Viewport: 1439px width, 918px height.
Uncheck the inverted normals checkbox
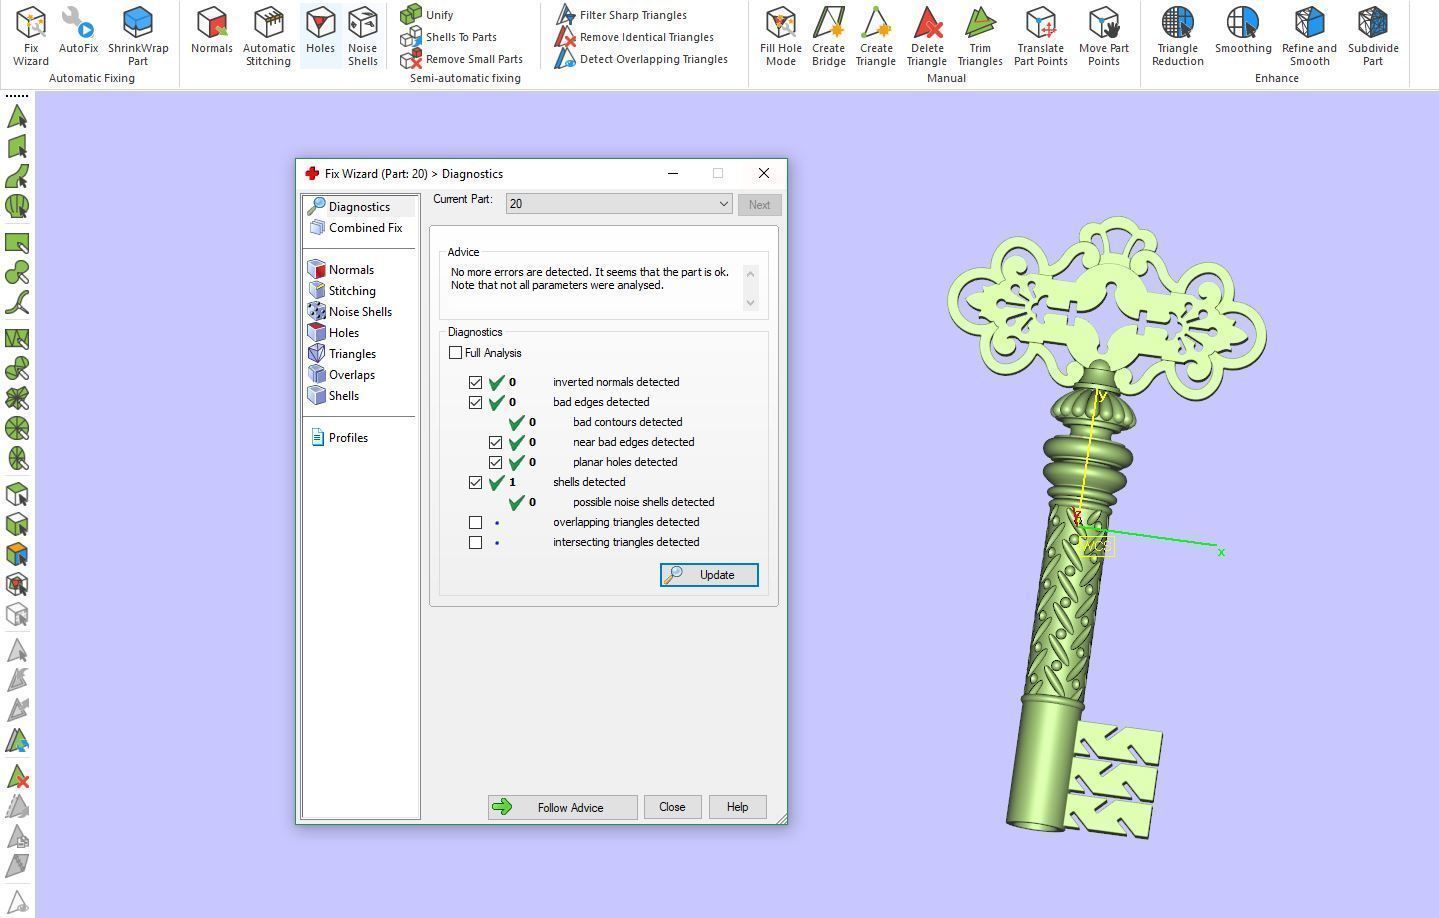click(476, 382)
